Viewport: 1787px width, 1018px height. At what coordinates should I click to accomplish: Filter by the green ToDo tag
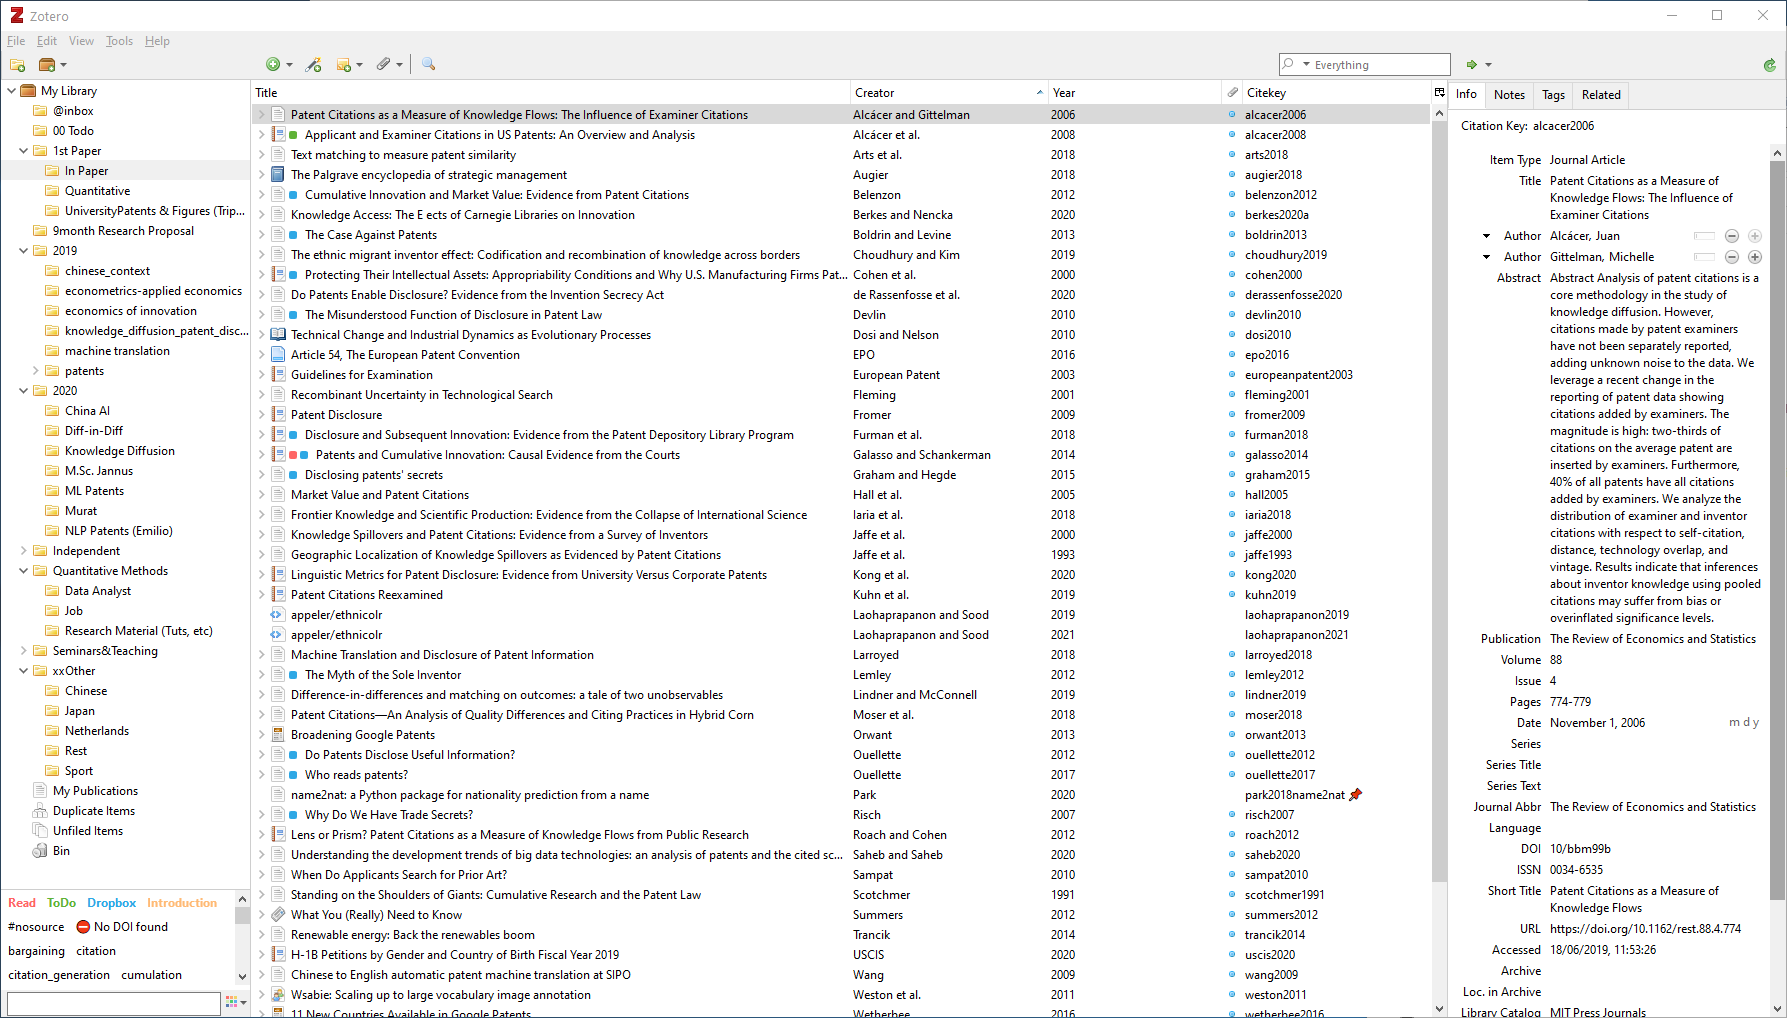pos(61,903)
